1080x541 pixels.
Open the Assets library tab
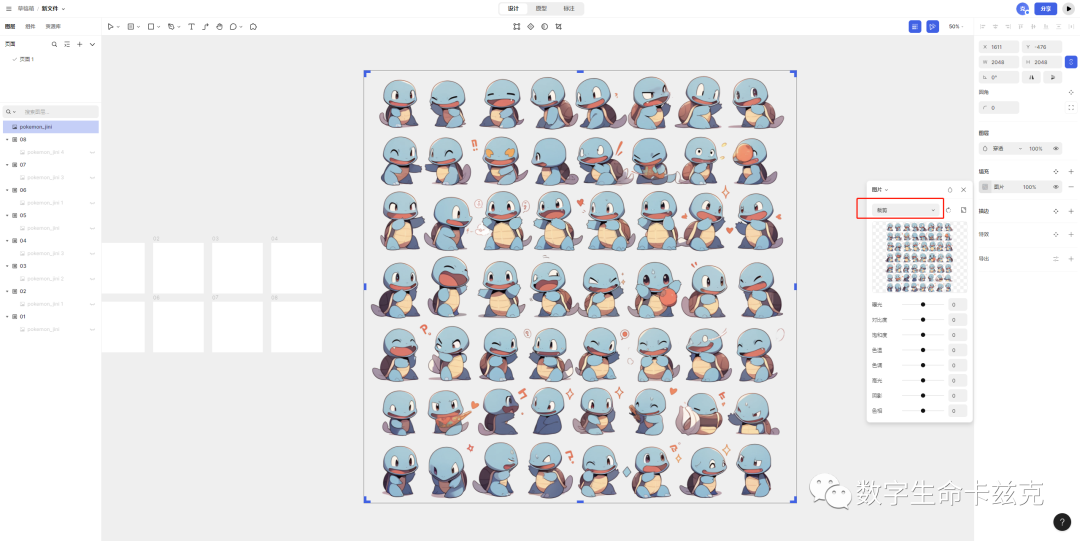coord(53,26)
